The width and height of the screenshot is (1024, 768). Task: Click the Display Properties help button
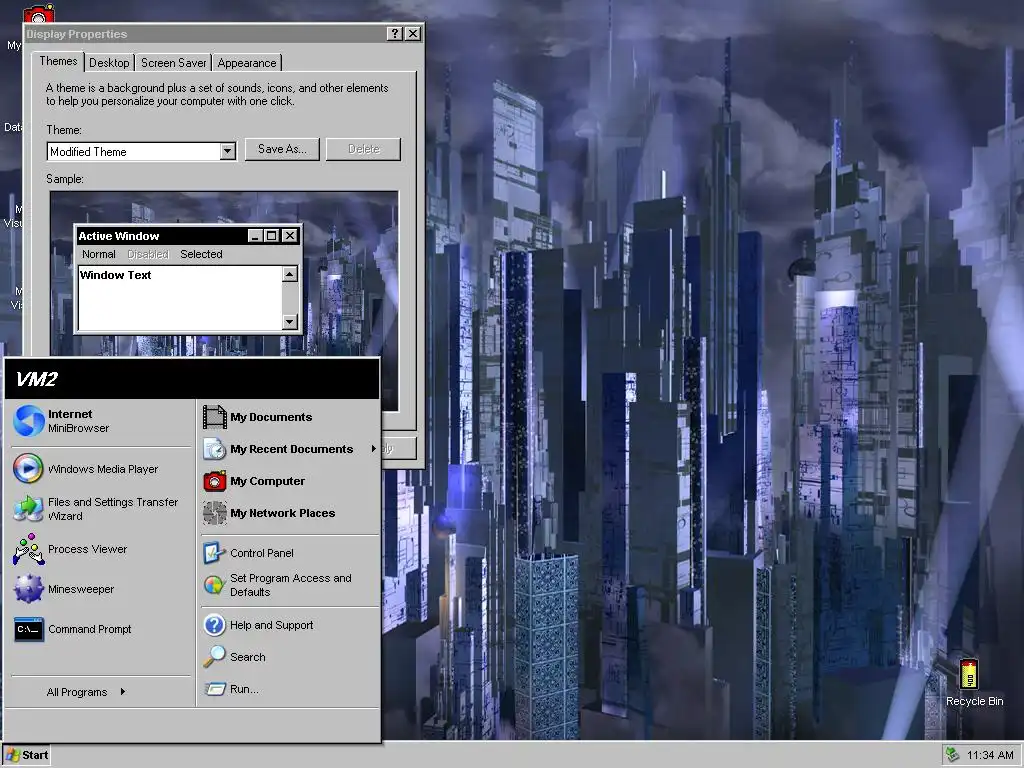point(394,34)
